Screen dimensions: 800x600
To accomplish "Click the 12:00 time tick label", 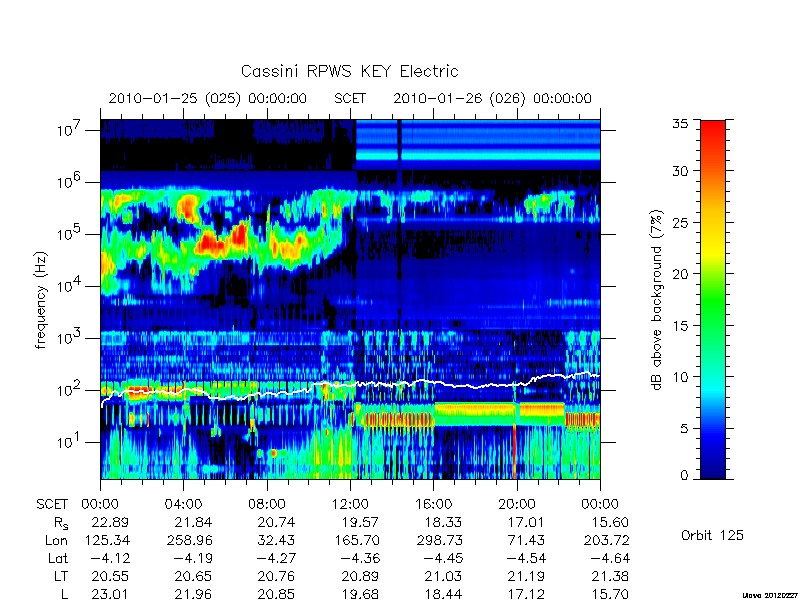I will (x=350, y=504).
